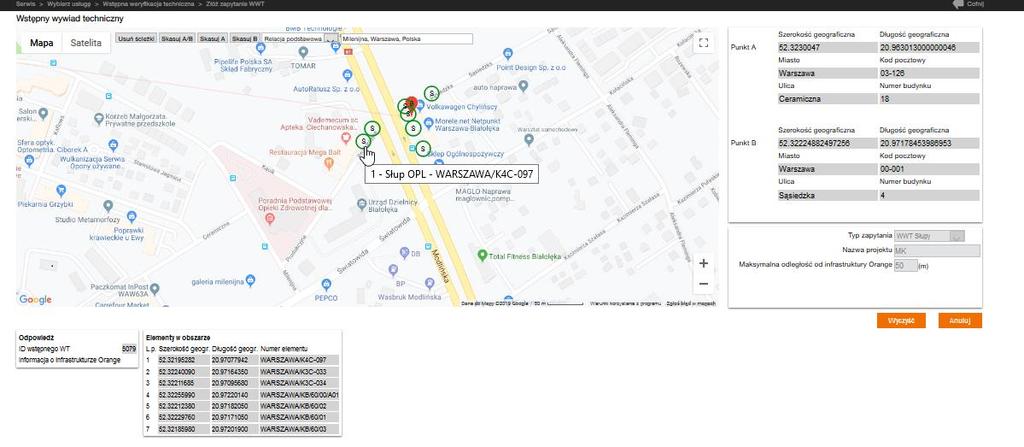The image size is (1024, 447).
Task: Click Pipelife Polska SA pin
Action: (262, 48)
